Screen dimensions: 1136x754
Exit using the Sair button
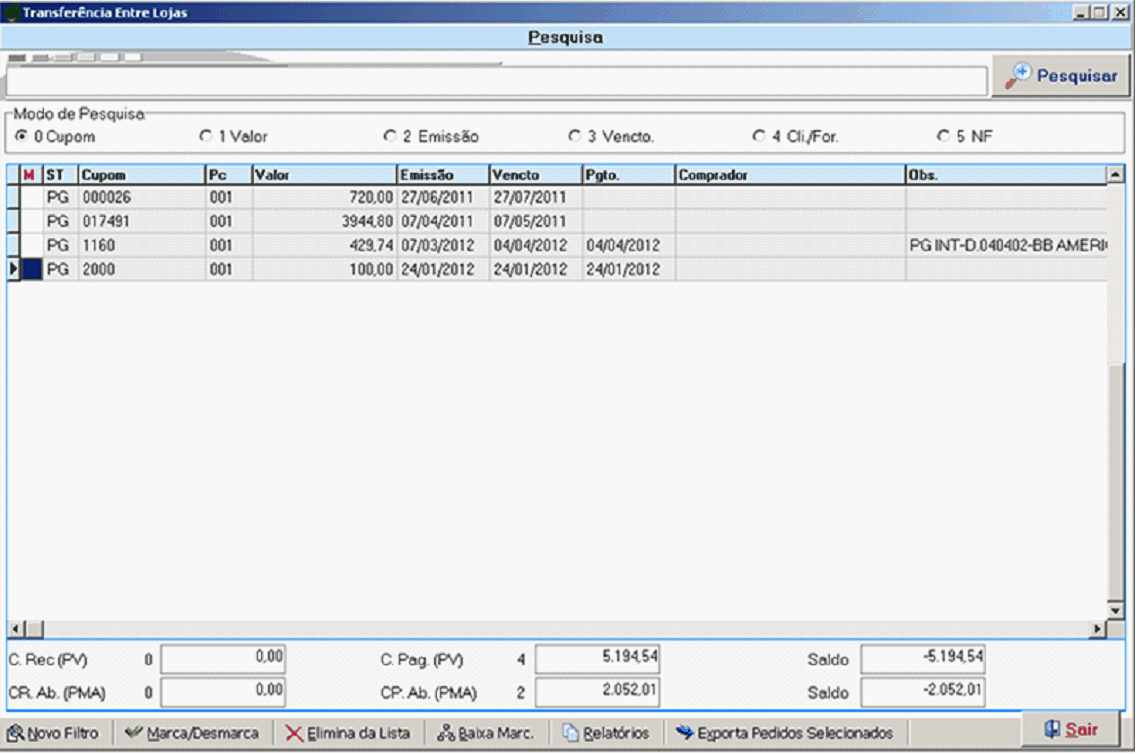coord(1070,730)
